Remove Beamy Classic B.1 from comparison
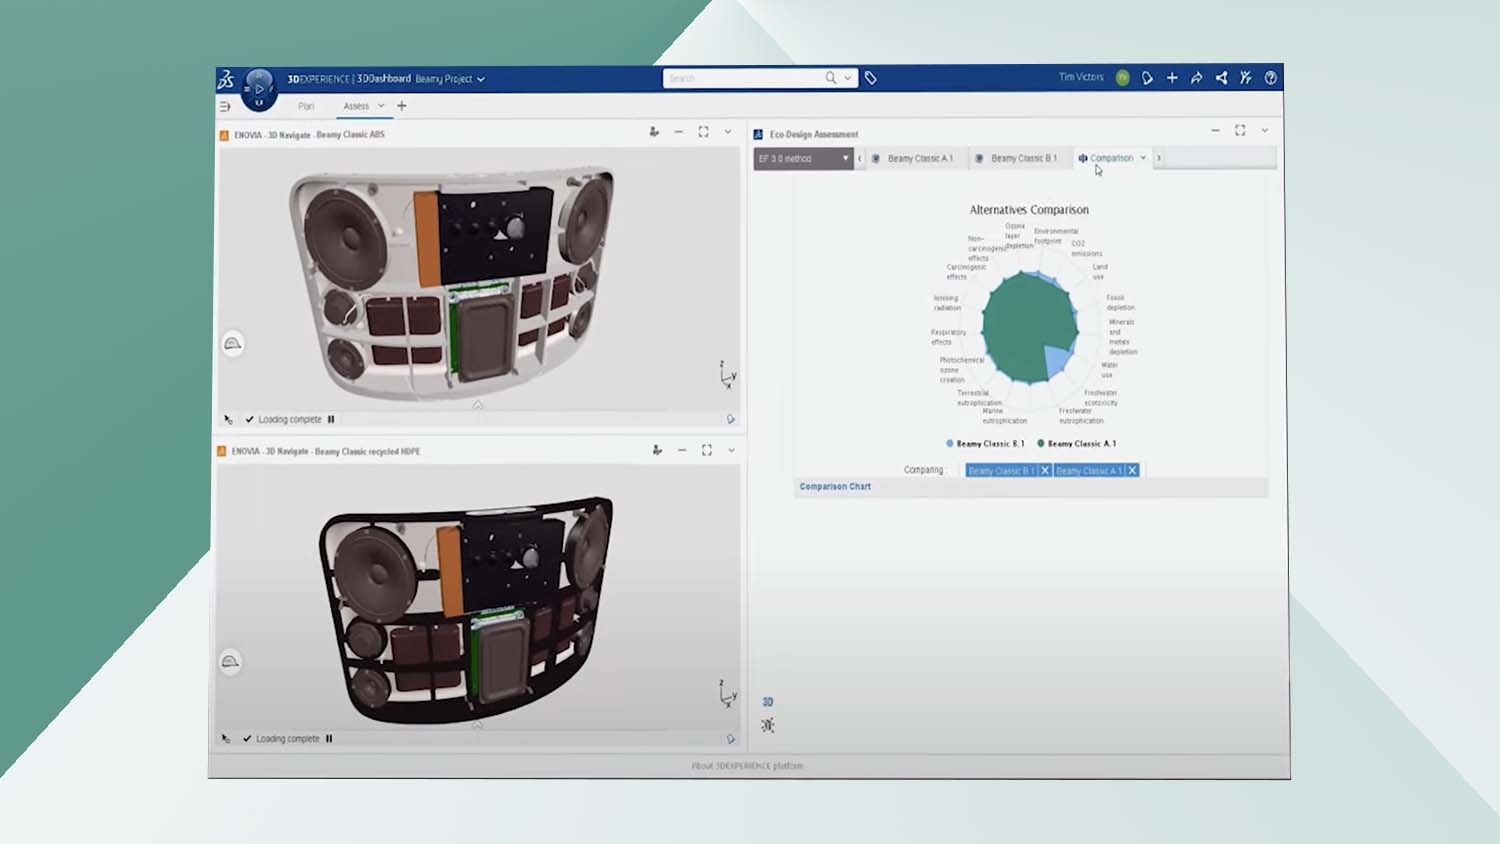 pos(1045,471)
